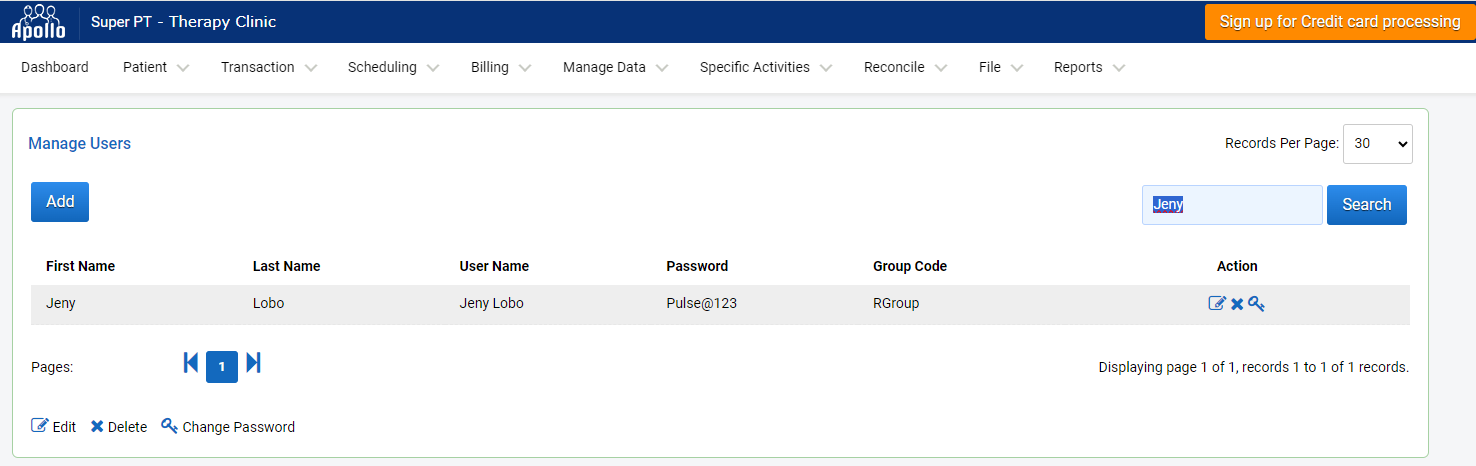
Task: Click the Action column header
Action: coord(1237,266)
